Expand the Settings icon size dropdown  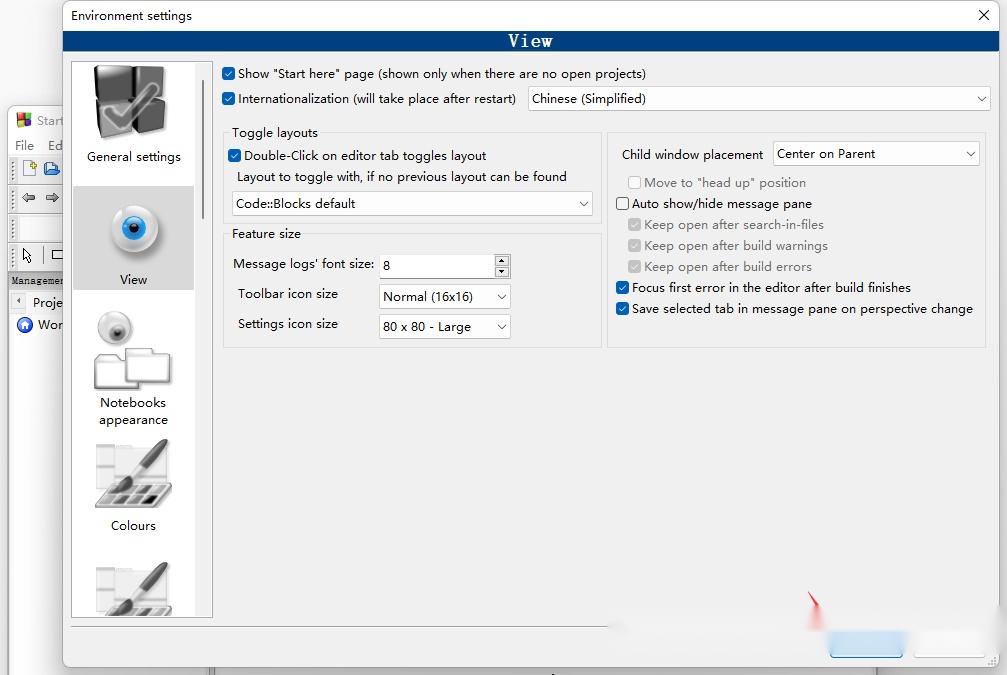coord(444,327)
